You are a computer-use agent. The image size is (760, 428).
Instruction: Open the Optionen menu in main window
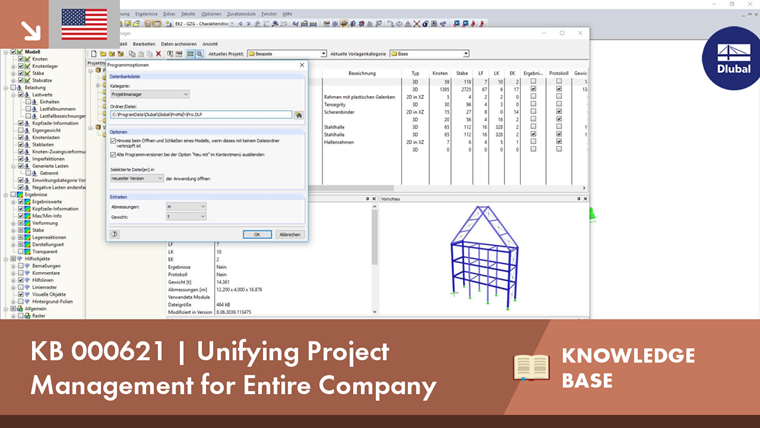click(x=211, y=14)
